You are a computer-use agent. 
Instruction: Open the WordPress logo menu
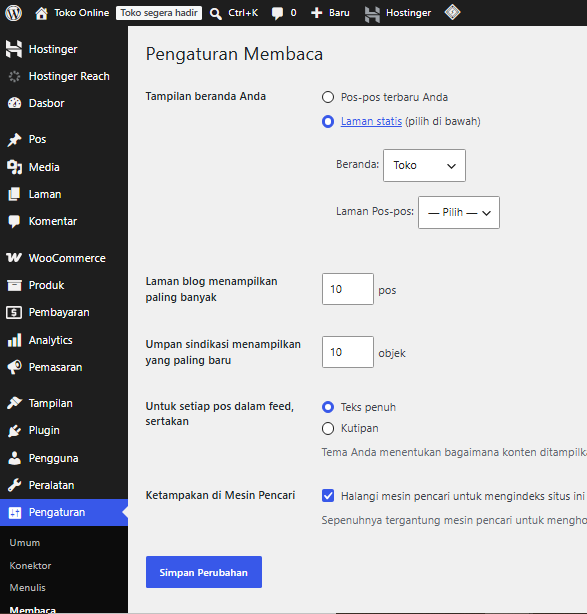click(13, 13)
